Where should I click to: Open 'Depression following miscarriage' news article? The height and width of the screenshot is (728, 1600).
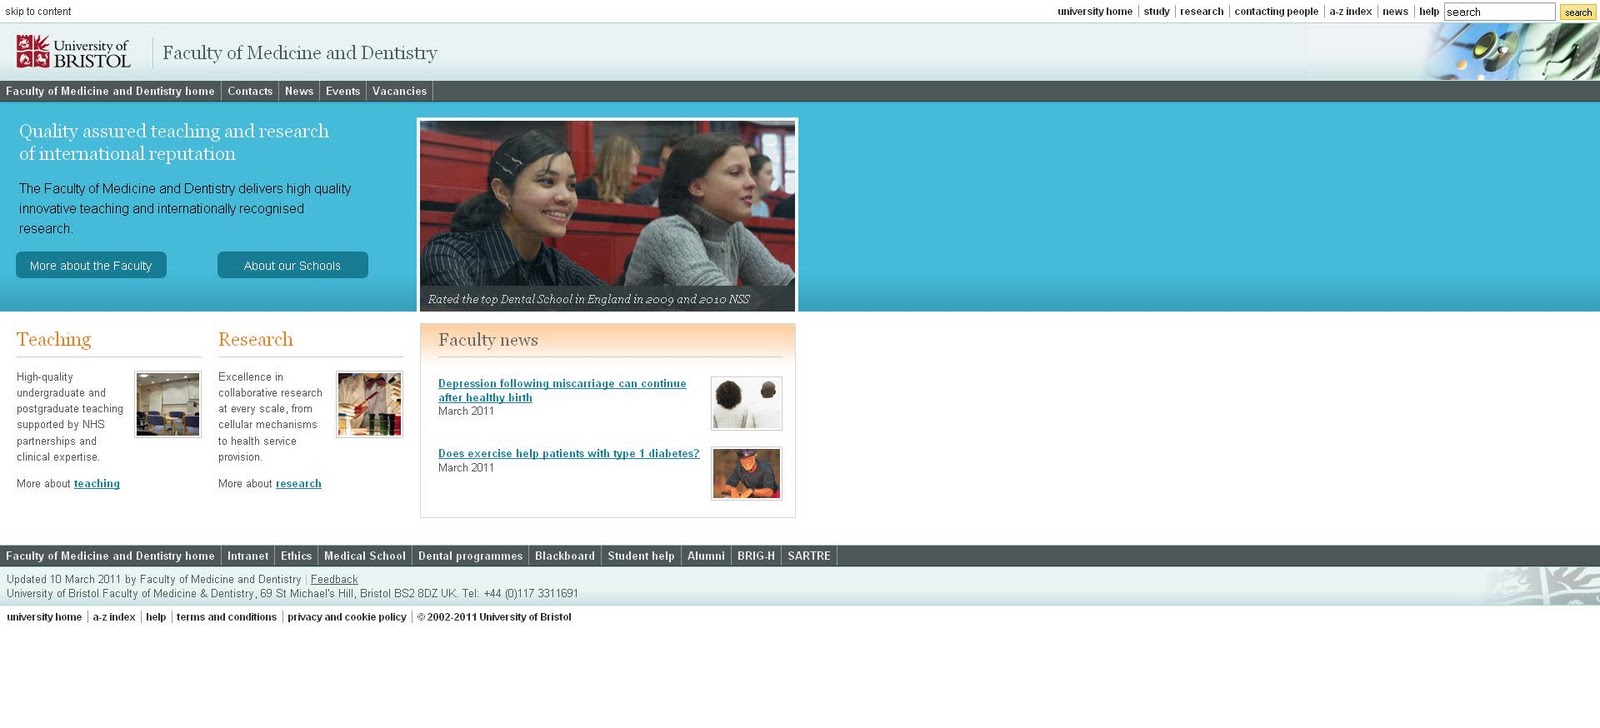tap(562, 391)
